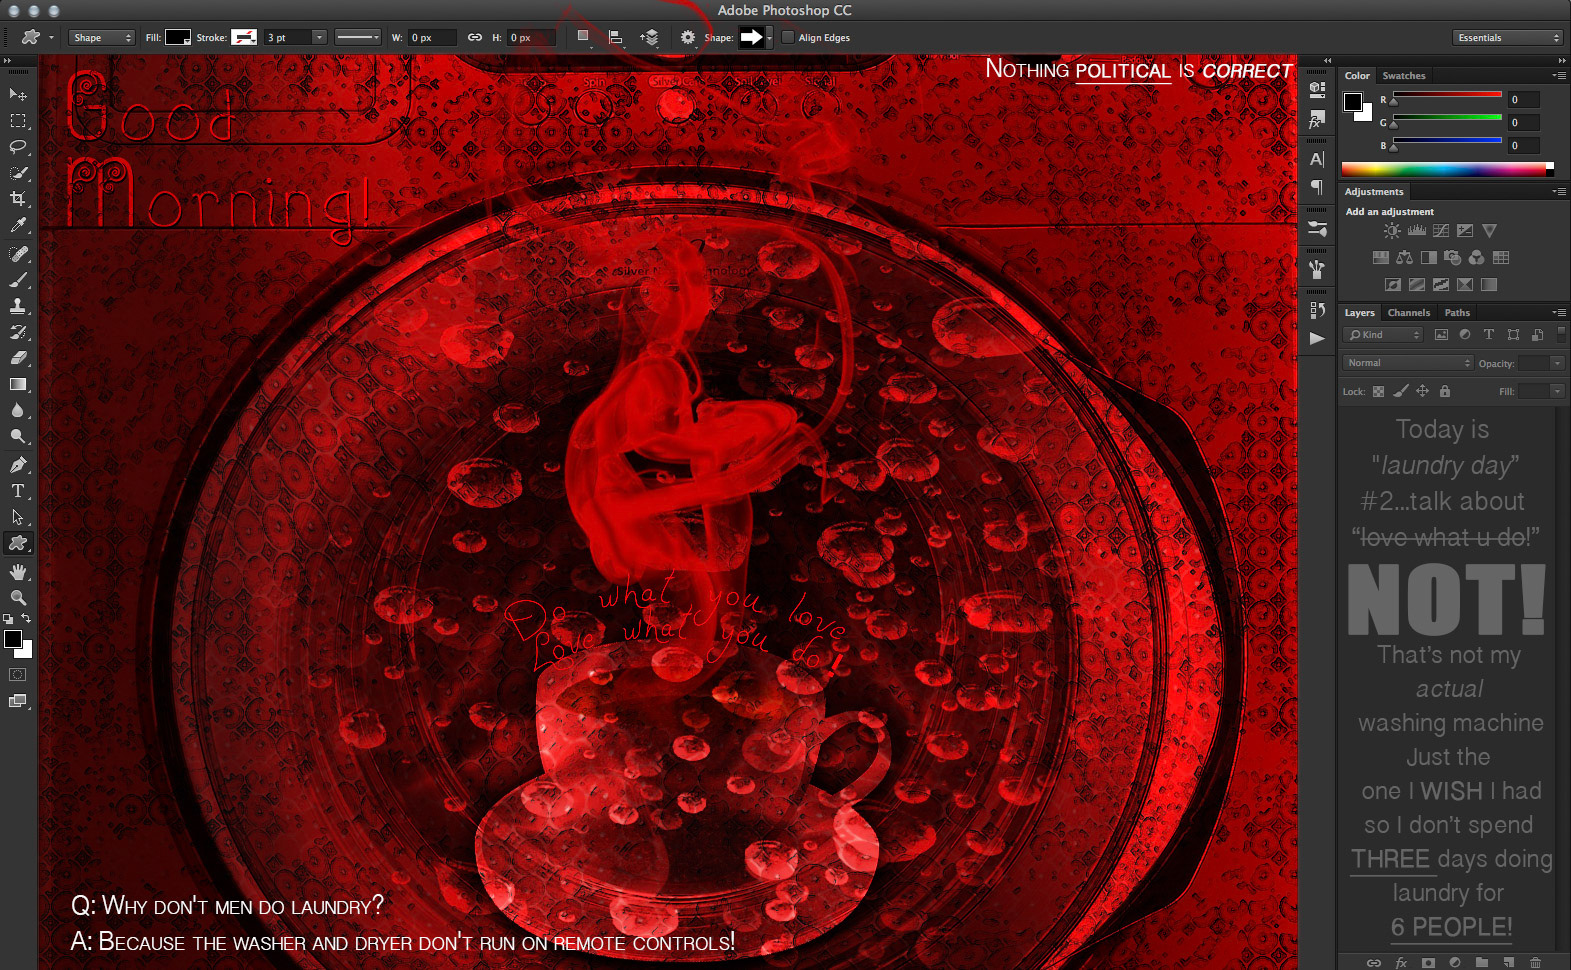Select the Brush tool
Image resolution: width=1571 pixels, height=970 pixels.
pos(18,280)
